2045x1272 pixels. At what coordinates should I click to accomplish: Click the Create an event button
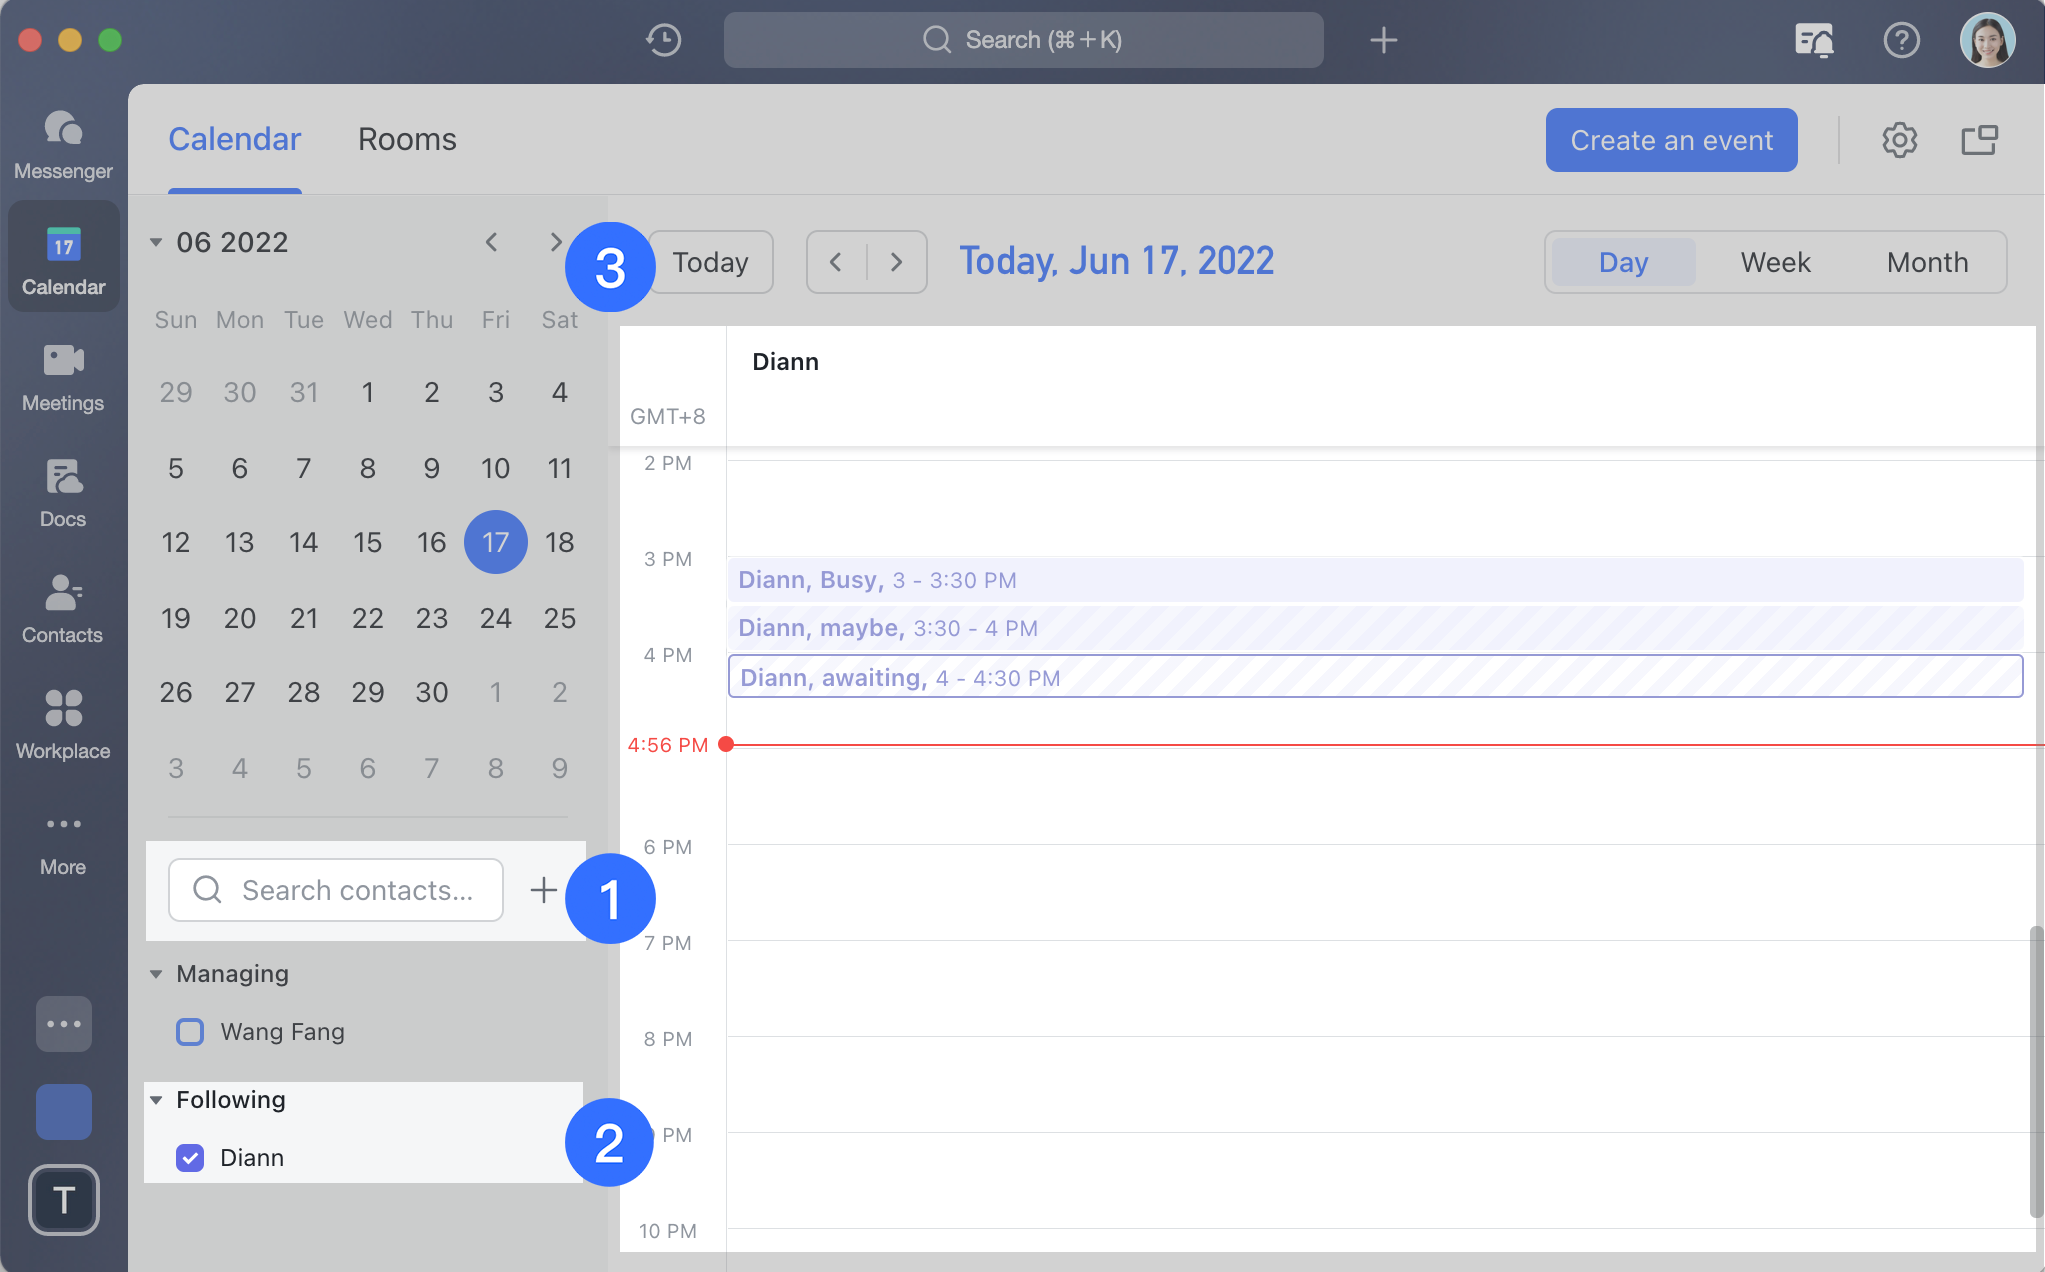coord(1670,140)
